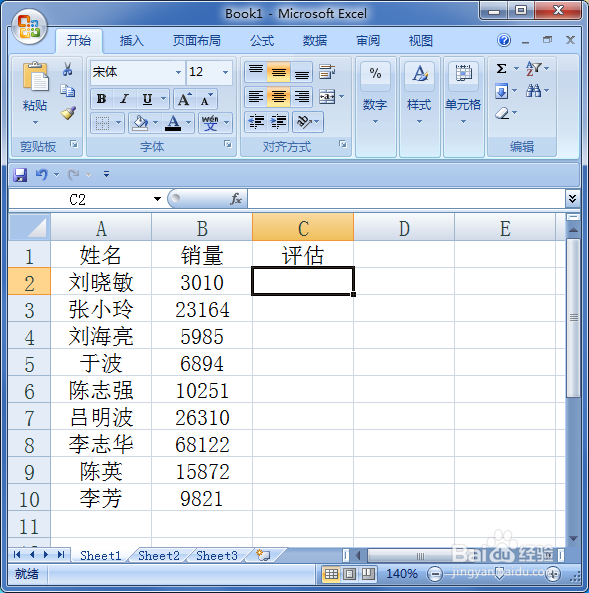Increase font size with the large A

pyautogui.click(x=184, y=99)
